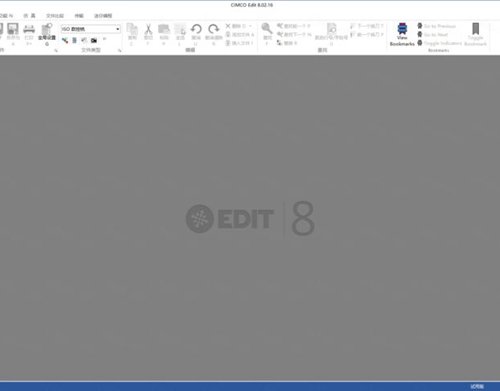
Task: Open the ISO file type dropdown
Action: click(118, 29)
